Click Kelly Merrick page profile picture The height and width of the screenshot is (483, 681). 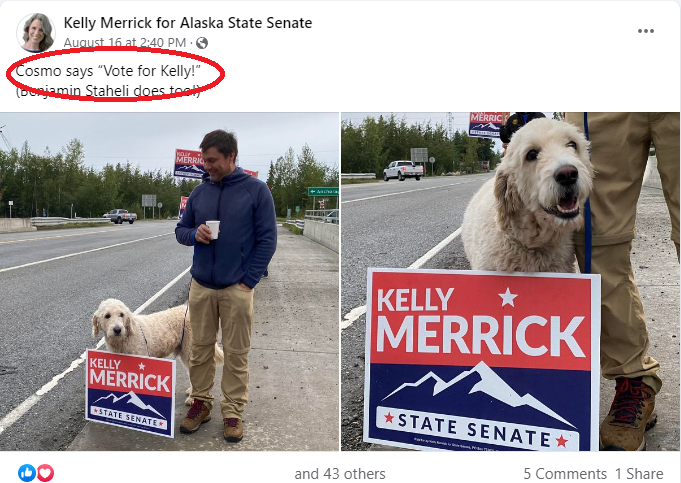pos(36,33)
